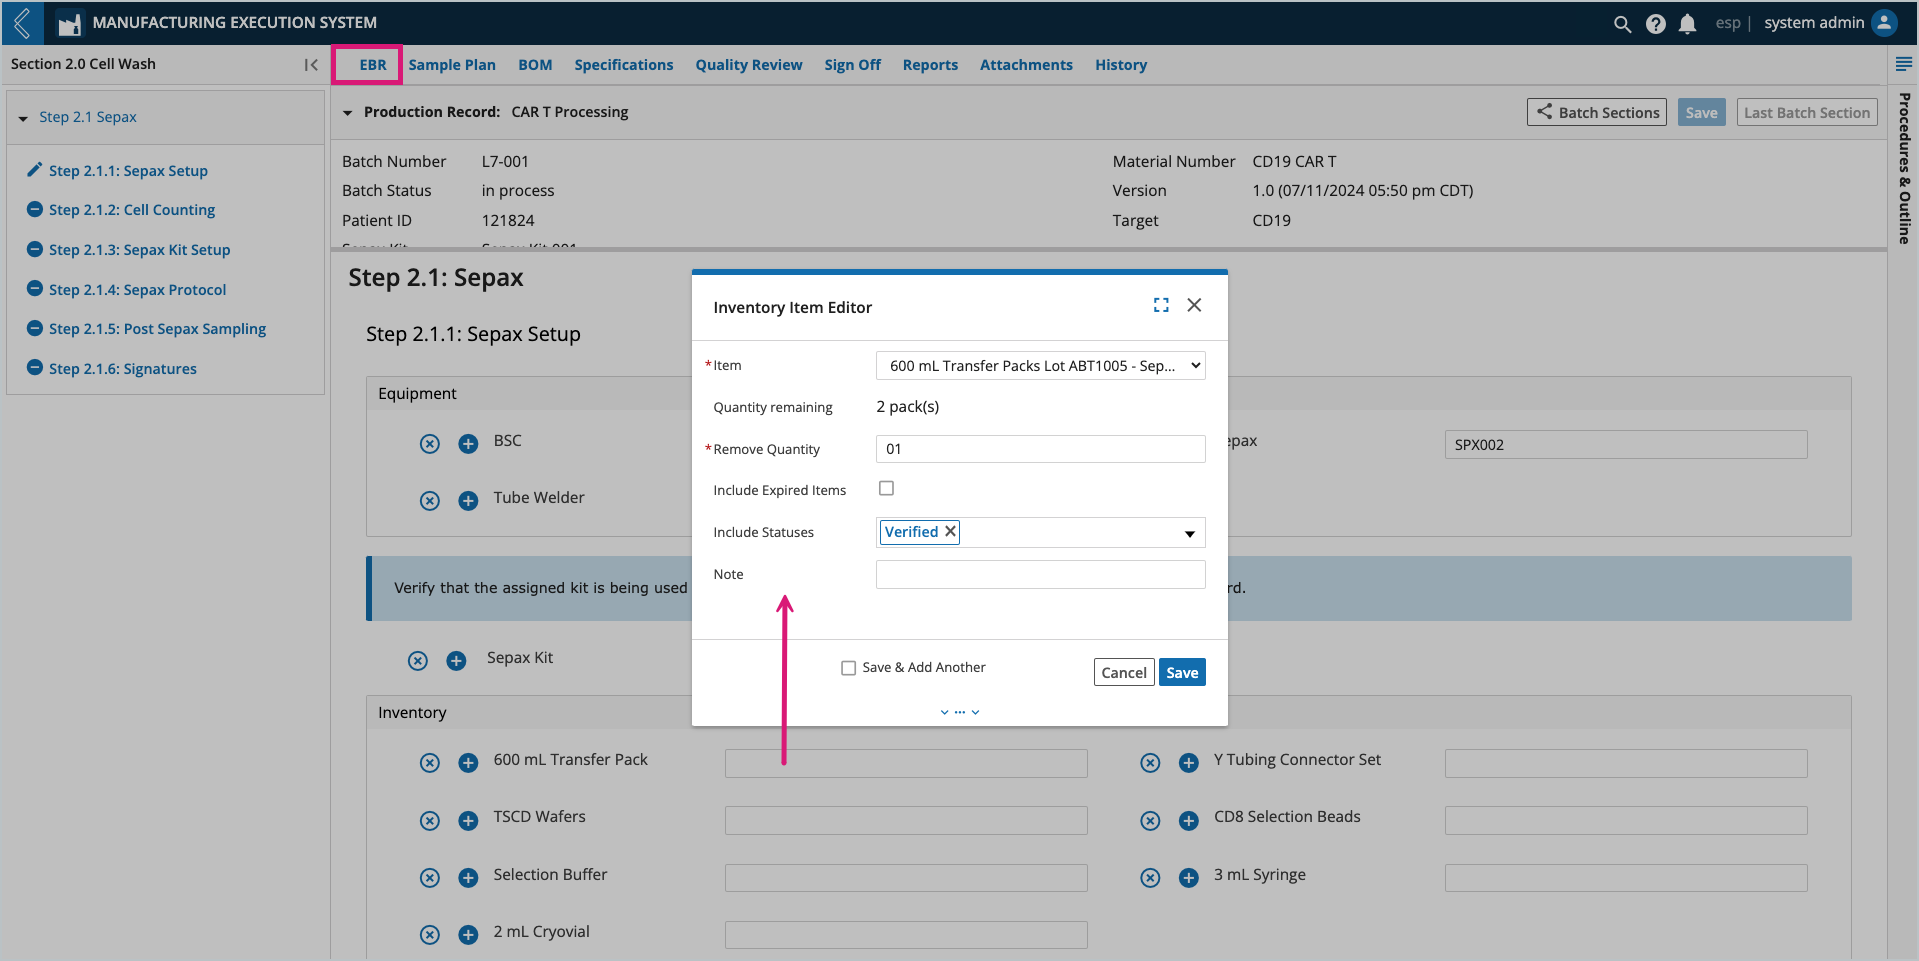
Task: Collapse the Section 2.0 sidebar panel
Action: click(311, 65)
